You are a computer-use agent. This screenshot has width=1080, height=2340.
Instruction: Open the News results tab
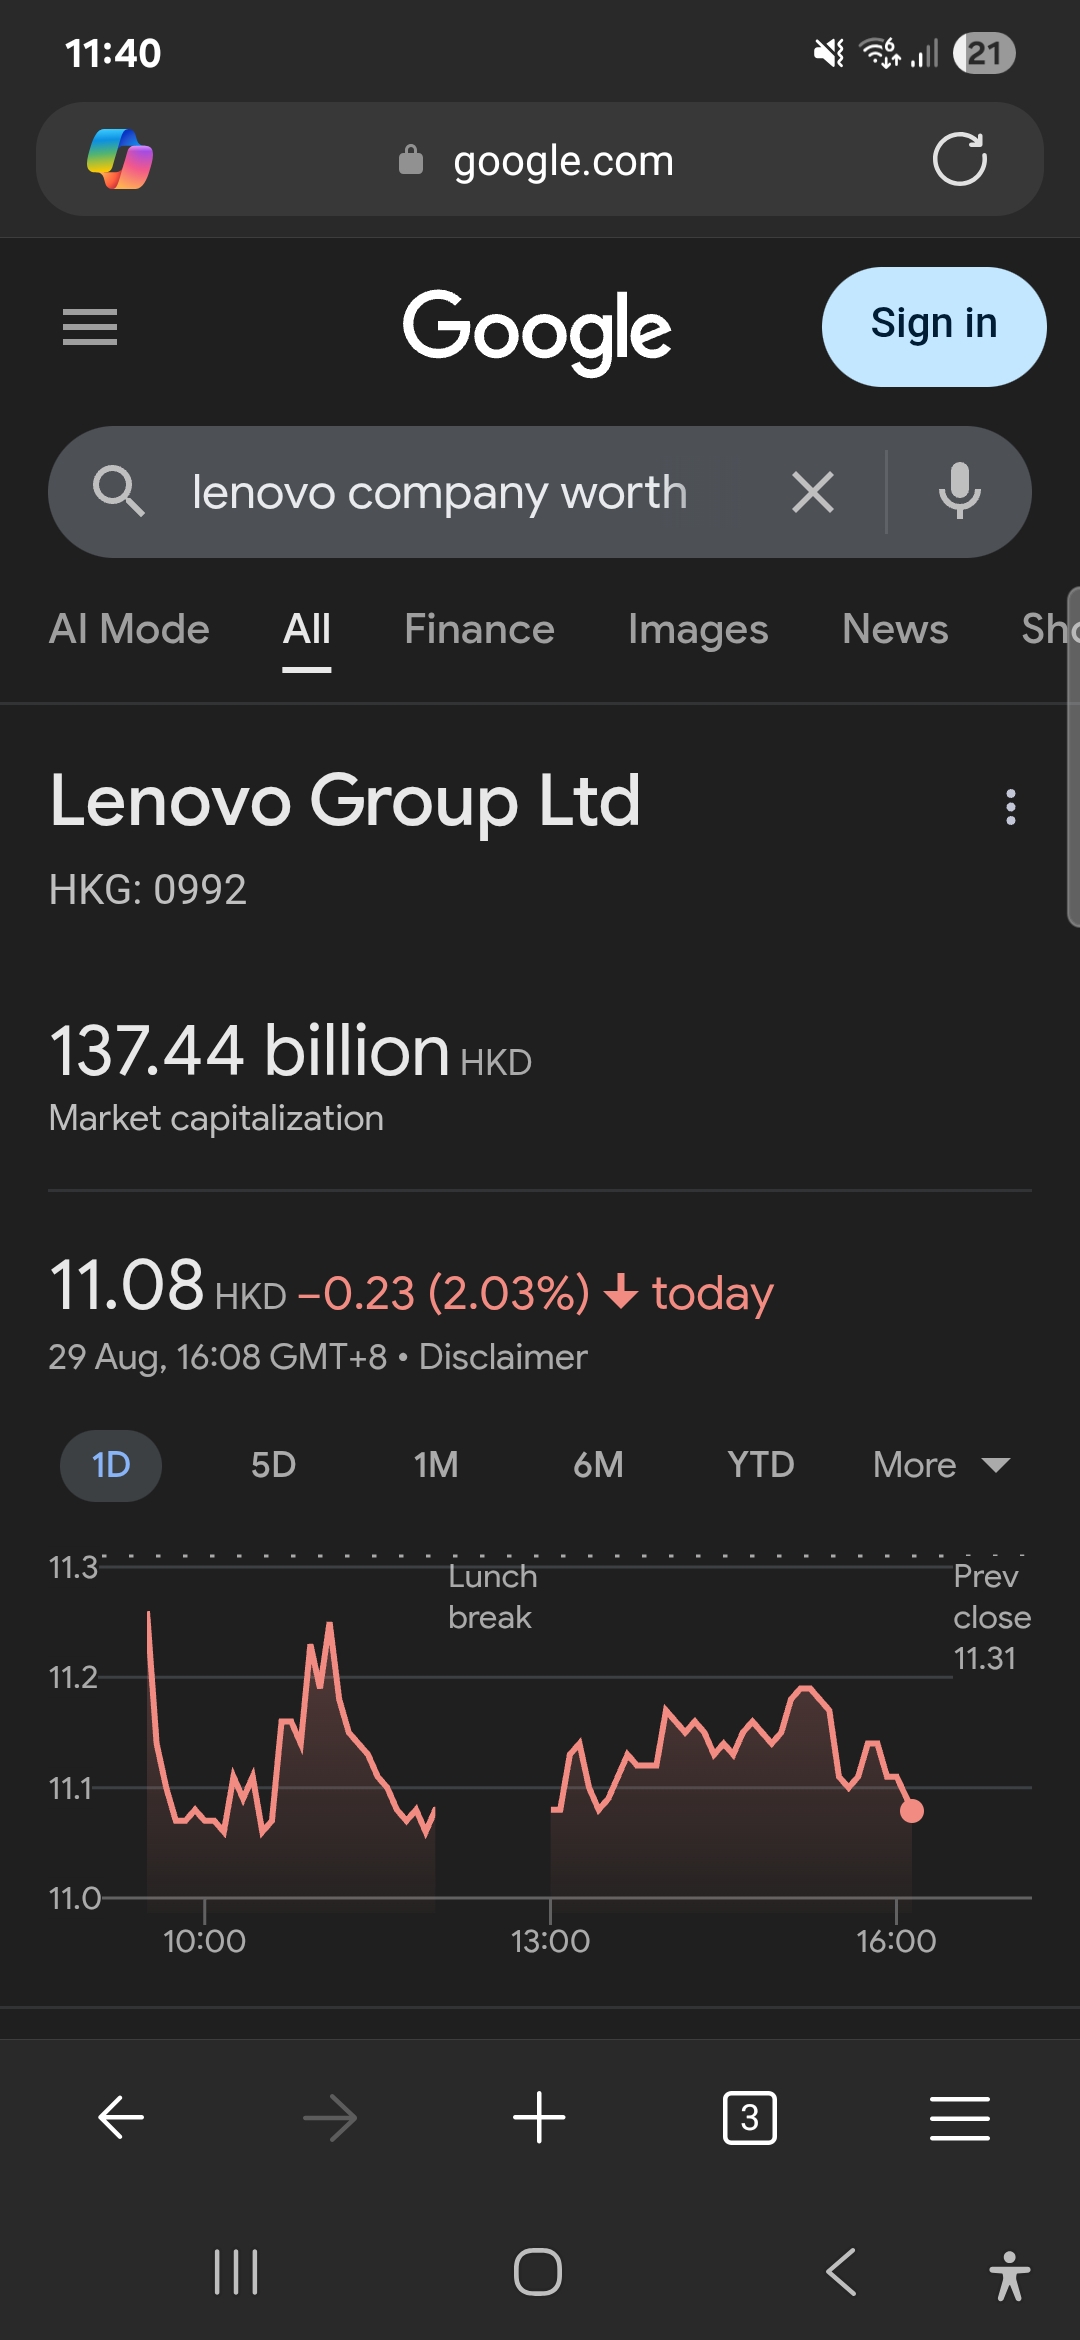895,630
